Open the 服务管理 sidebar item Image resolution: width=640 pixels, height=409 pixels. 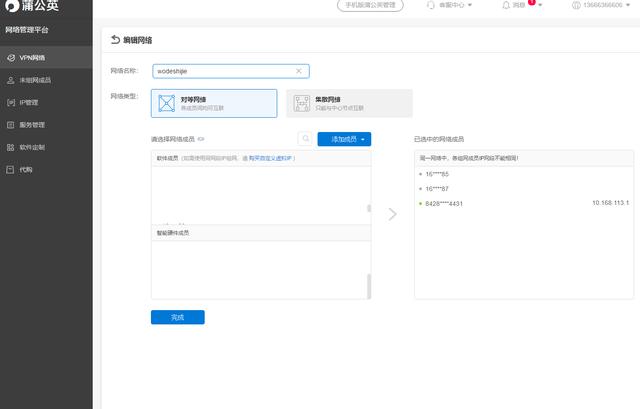pyautogui.click(x=46, y=125)
